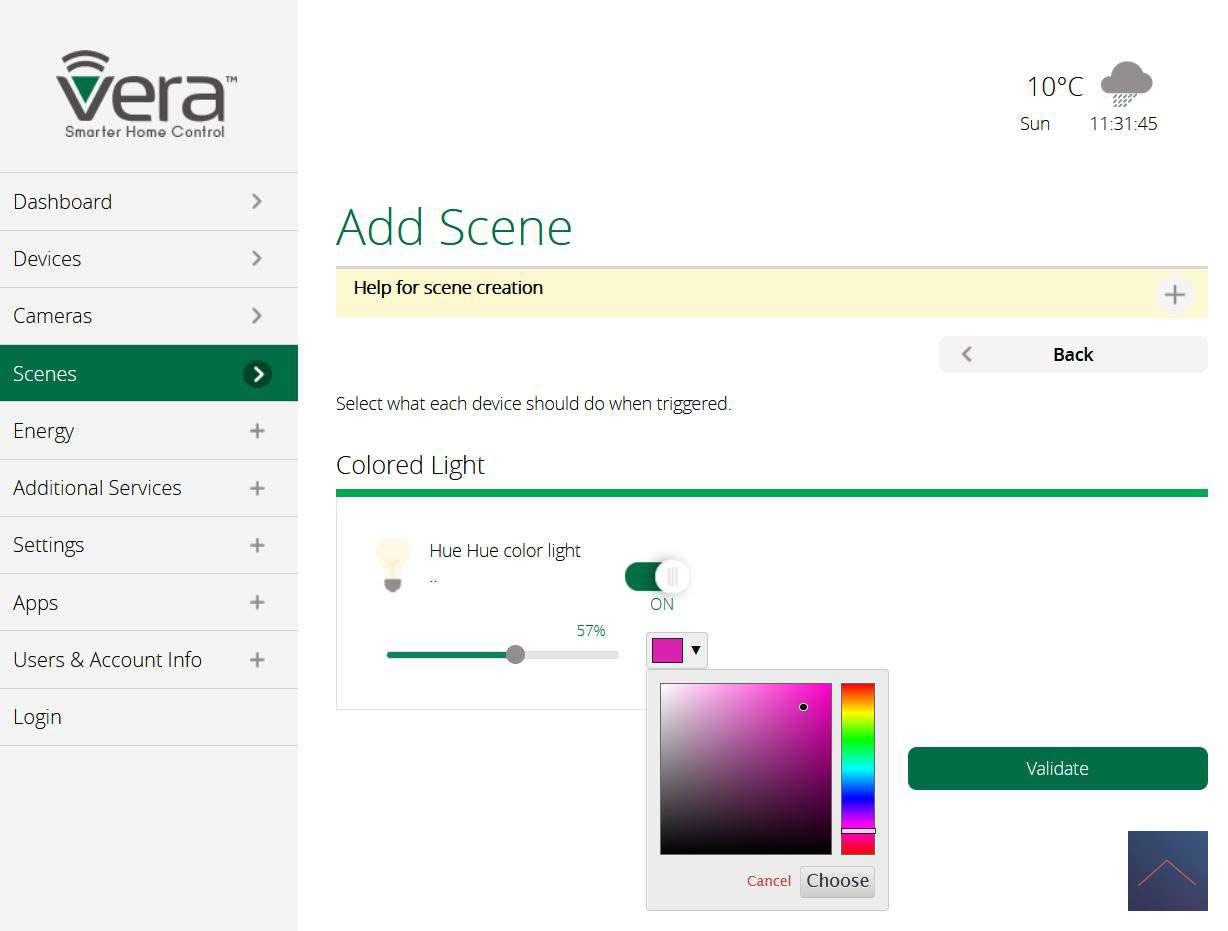Screen dimensions: 1228x931
Task: Expand the Apps menu section
Action: tap(257, 603)
